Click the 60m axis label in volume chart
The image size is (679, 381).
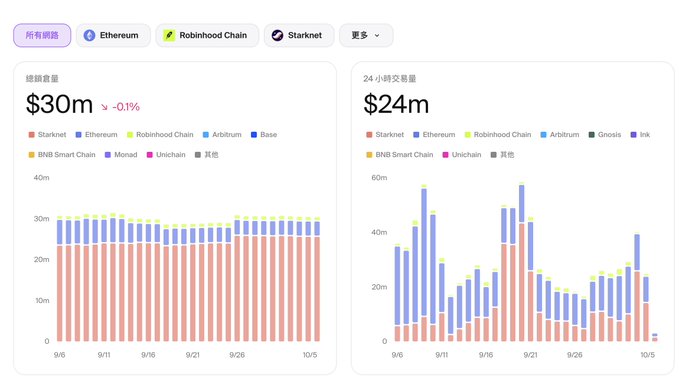(x=379, y=178)
